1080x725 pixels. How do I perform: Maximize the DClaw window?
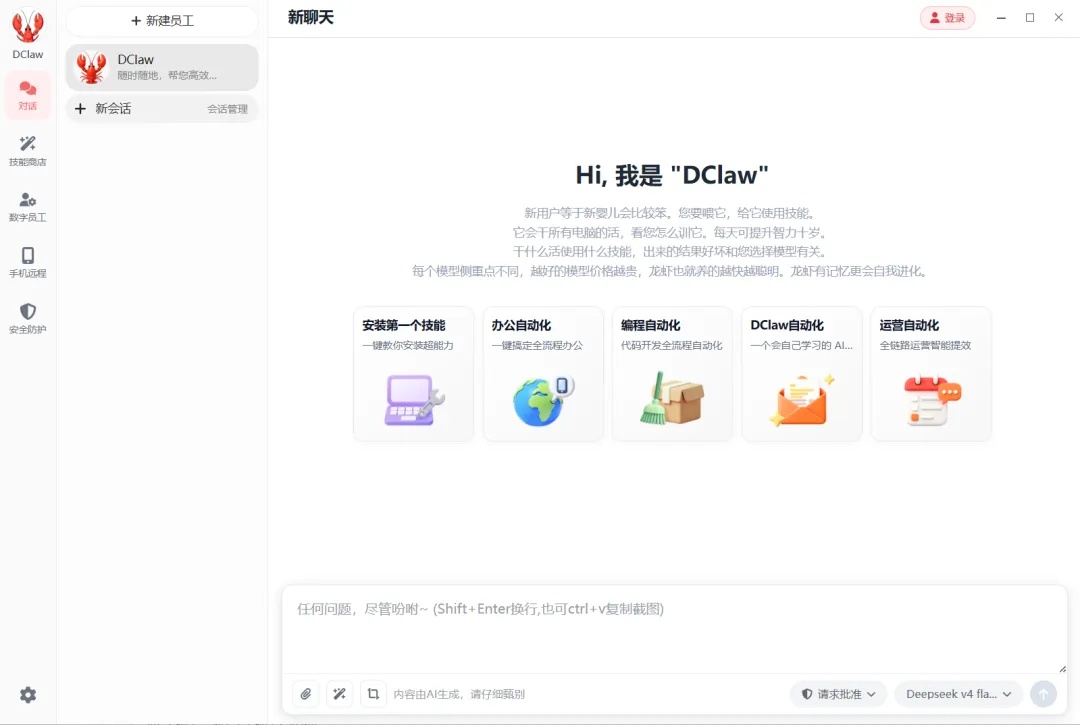1030,18
